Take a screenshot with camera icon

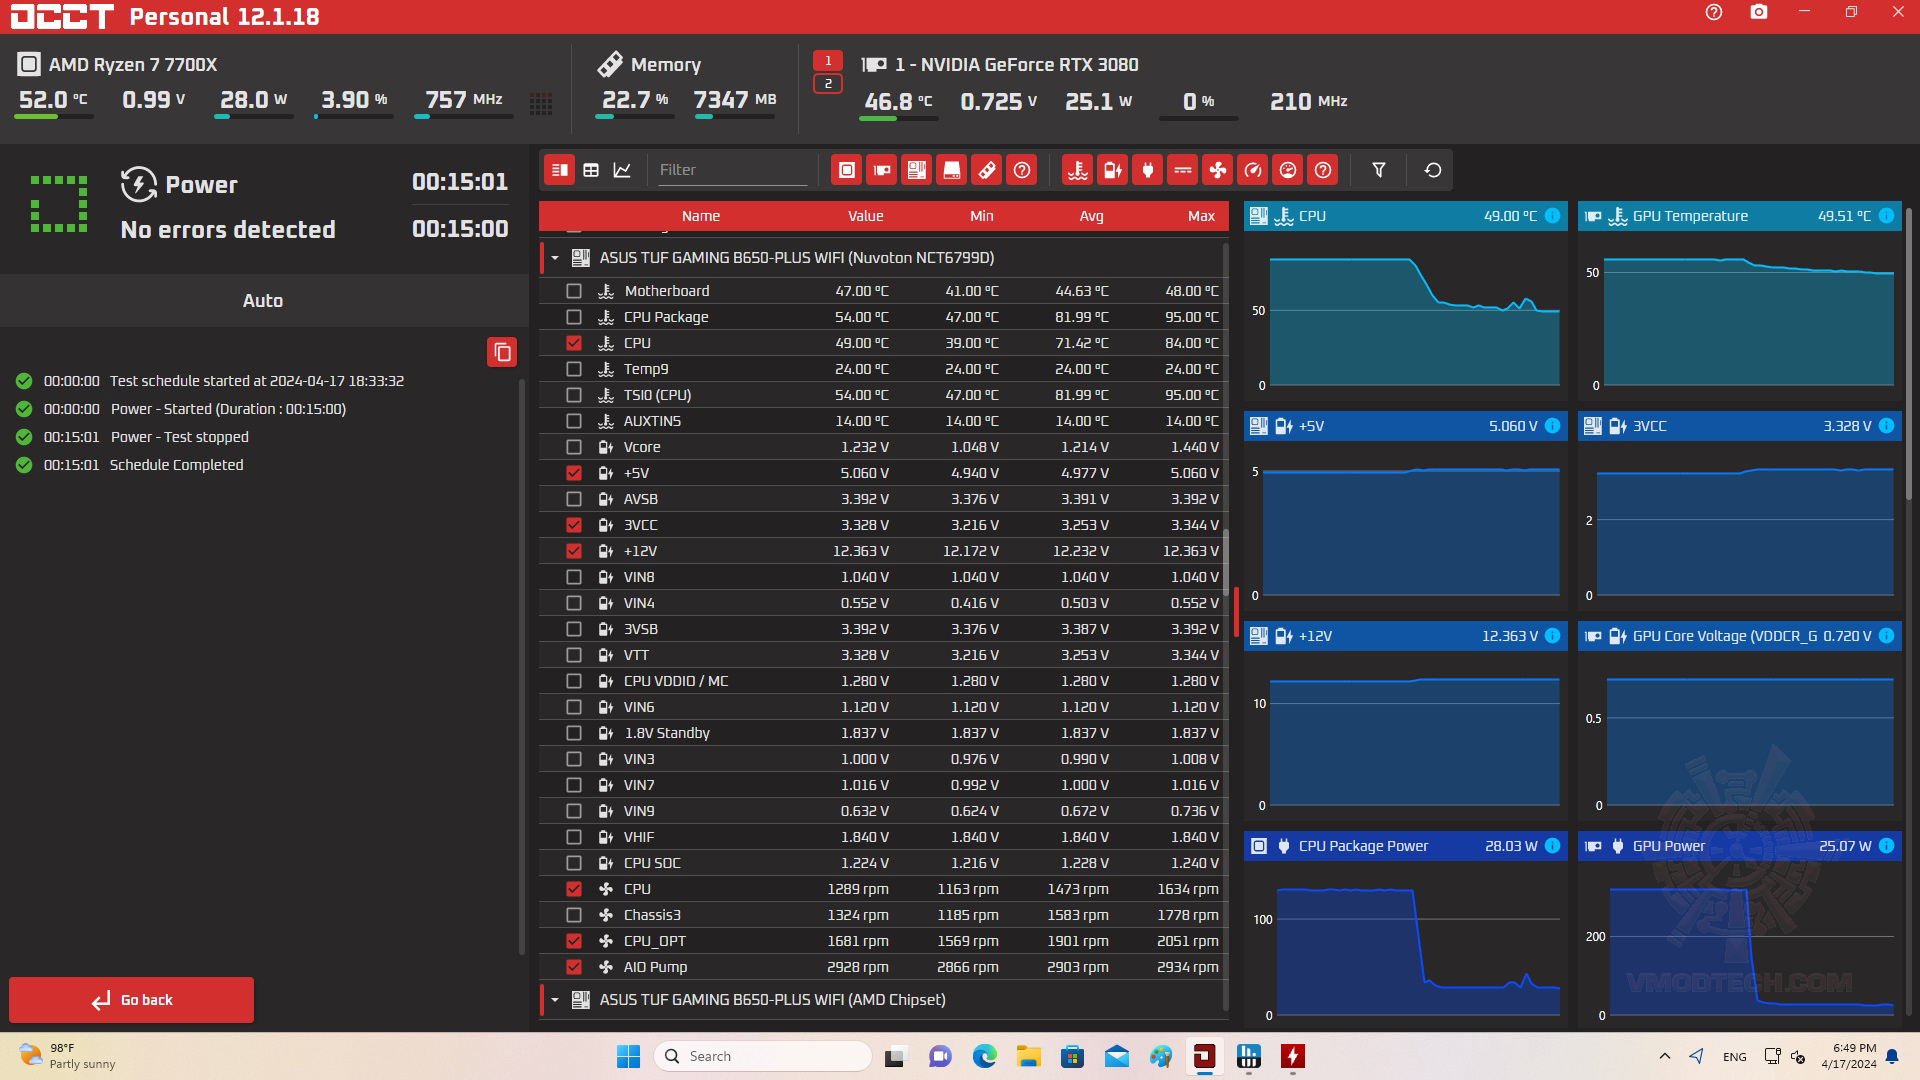pos(1758,13)
